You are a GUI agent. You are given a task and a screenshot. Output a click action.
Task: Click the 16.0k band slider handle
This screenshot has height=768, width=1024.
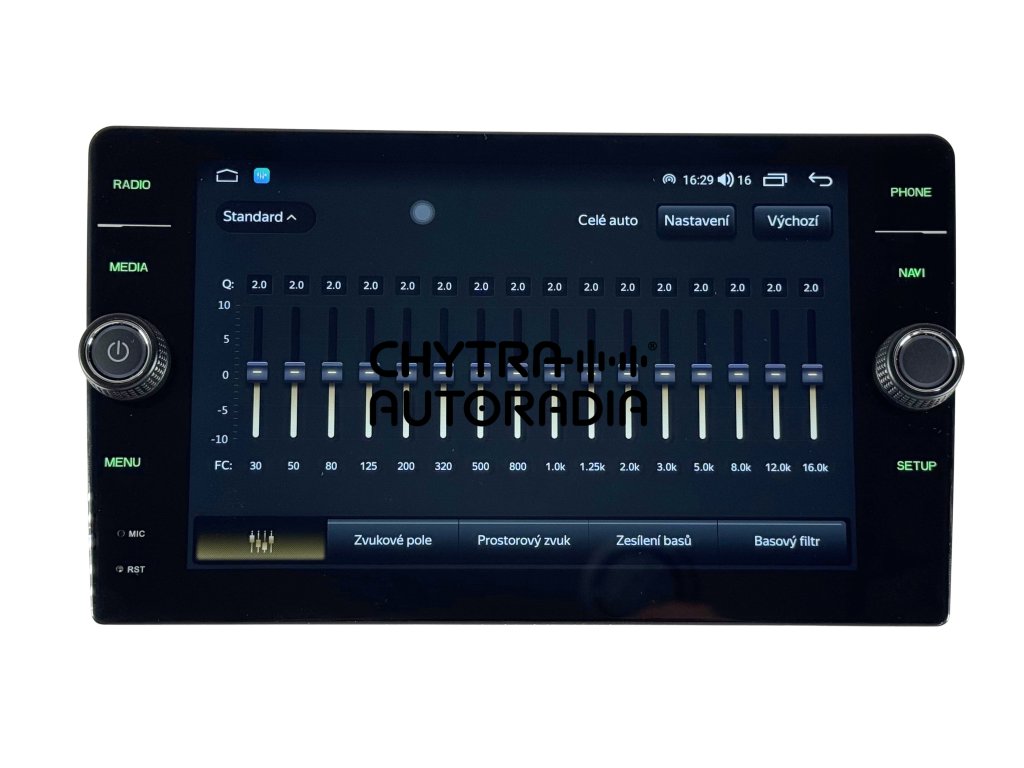click(812, 374)
